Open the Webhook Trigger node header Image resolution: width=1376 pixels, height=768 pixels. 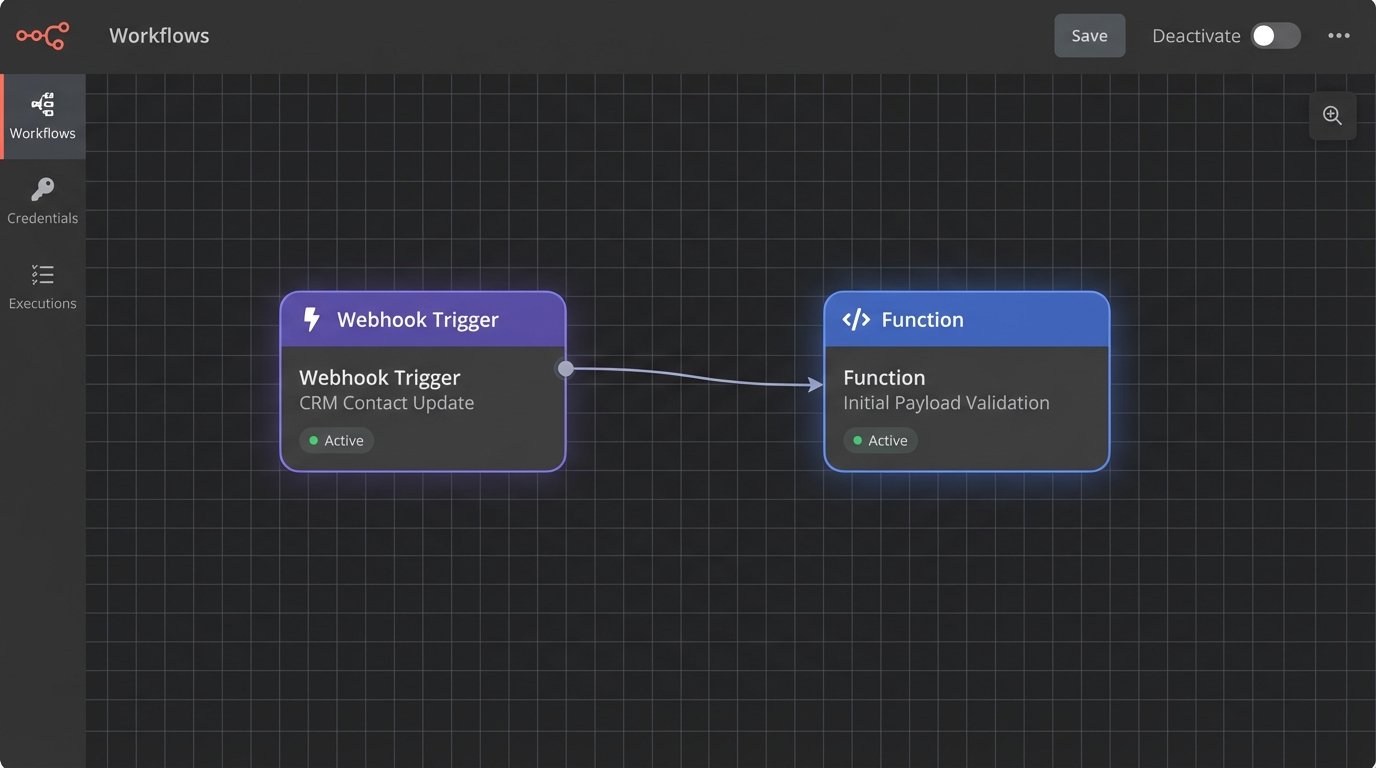click(420, 319)
